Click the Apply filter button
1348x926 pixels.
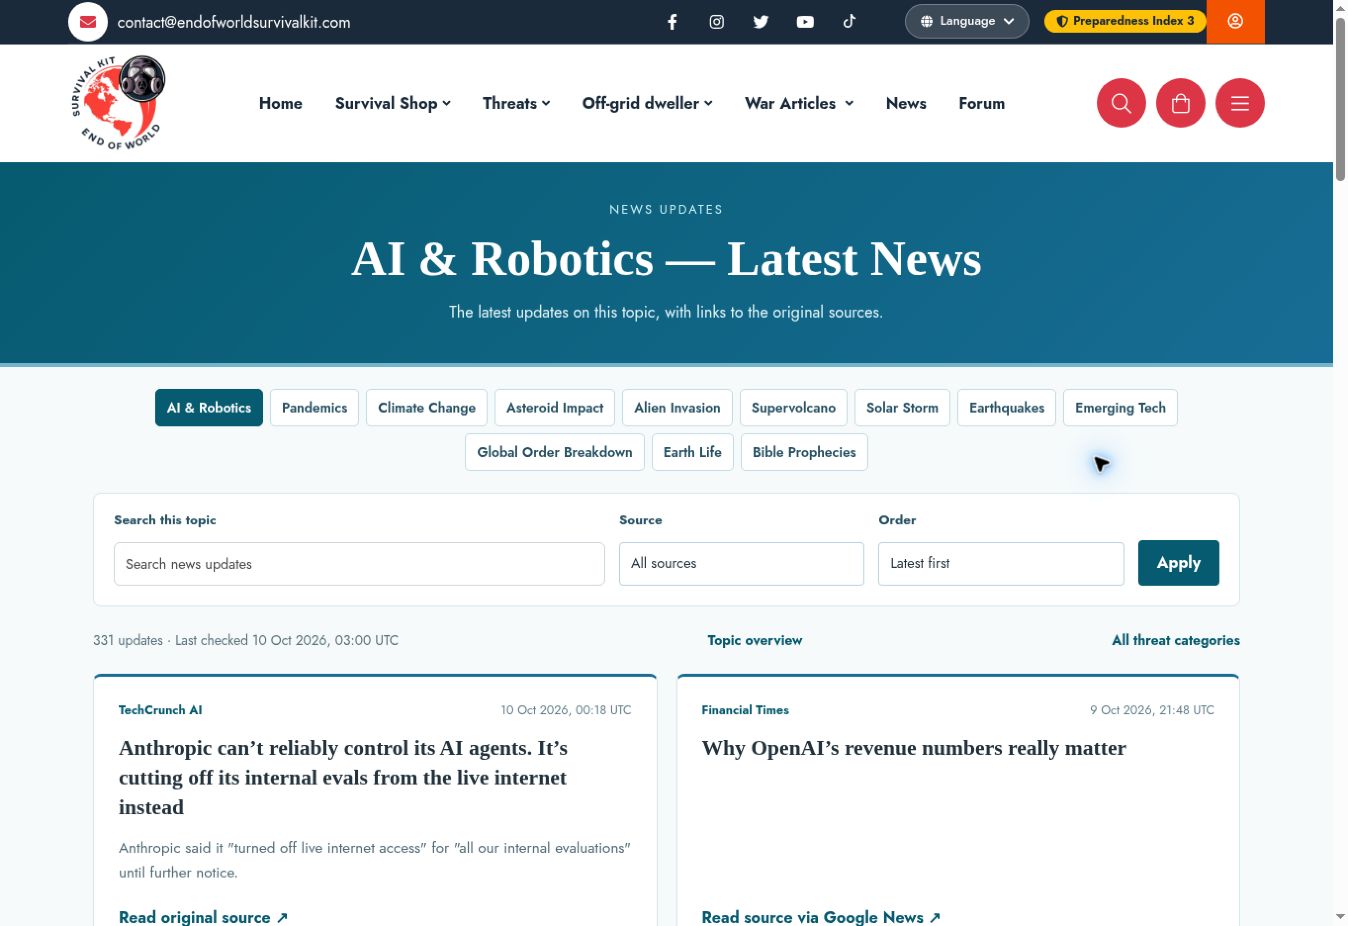(1178, 563)
